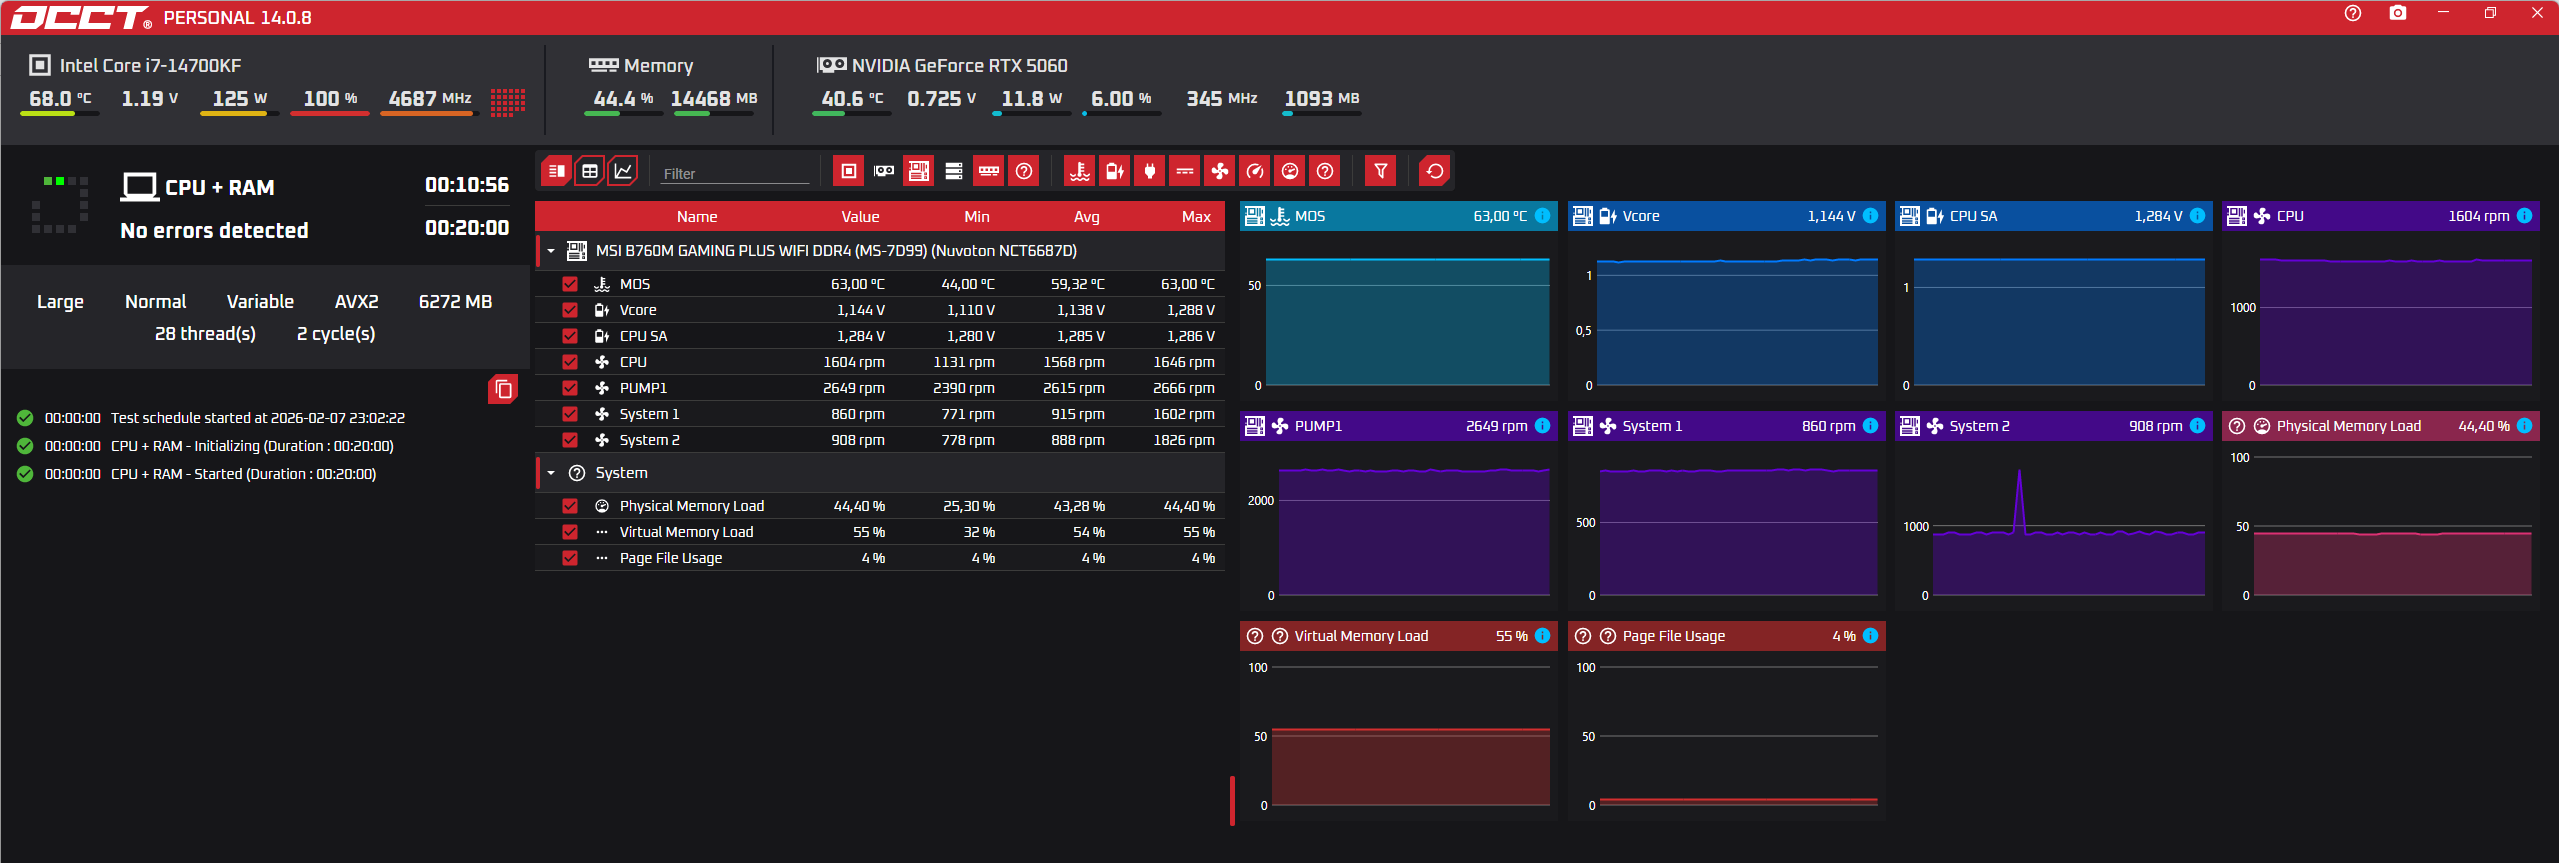
Task: Click the Physical Memory Load graph title
Action: click(x=2349, y=426)
